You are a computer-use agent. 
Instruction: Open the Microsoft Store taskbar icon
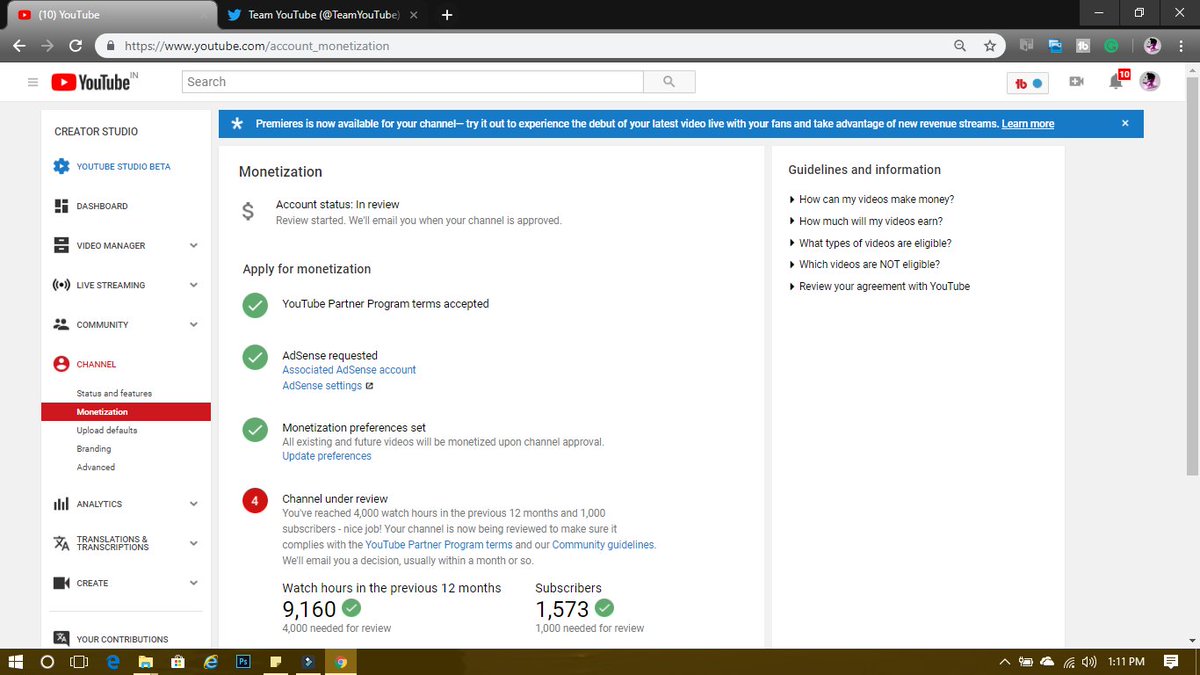click(x=178, y=662)
